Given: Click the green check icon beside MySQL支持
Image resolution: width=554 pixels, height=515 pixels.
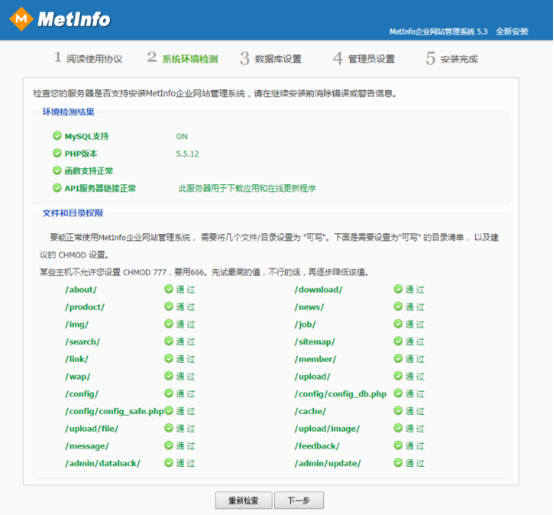Looking at the screenshot, I should point(57,136).
